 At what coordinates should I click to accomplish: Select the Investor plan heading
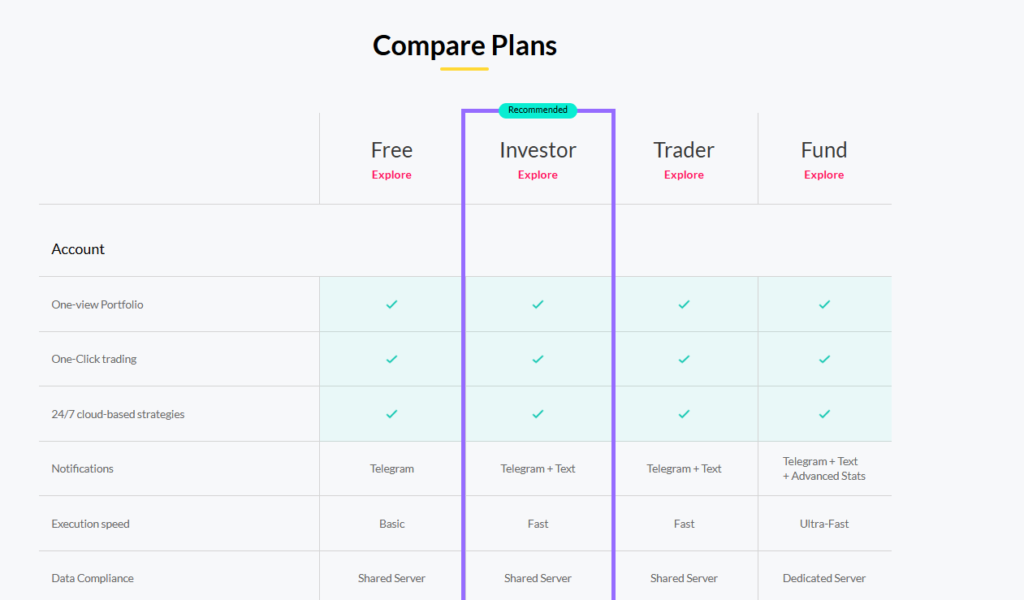(537, 150)
